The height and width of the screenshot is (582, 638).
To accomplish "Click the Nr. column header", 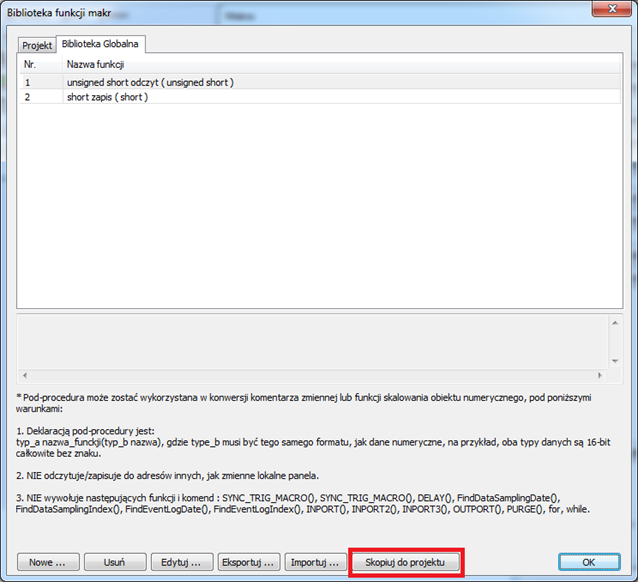I will coord(41,64).
